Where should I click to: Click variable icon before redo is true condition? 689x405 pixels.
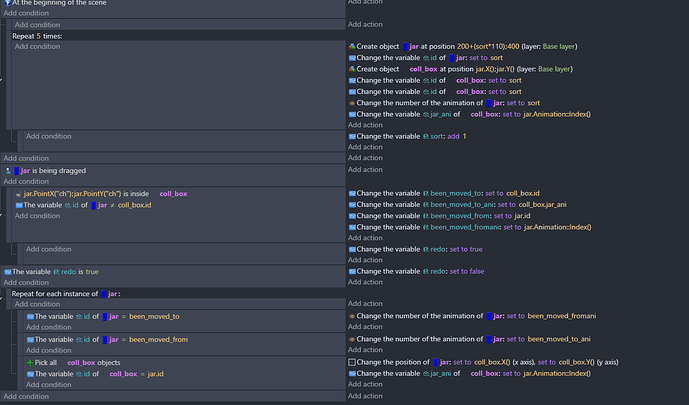point(8,272)
